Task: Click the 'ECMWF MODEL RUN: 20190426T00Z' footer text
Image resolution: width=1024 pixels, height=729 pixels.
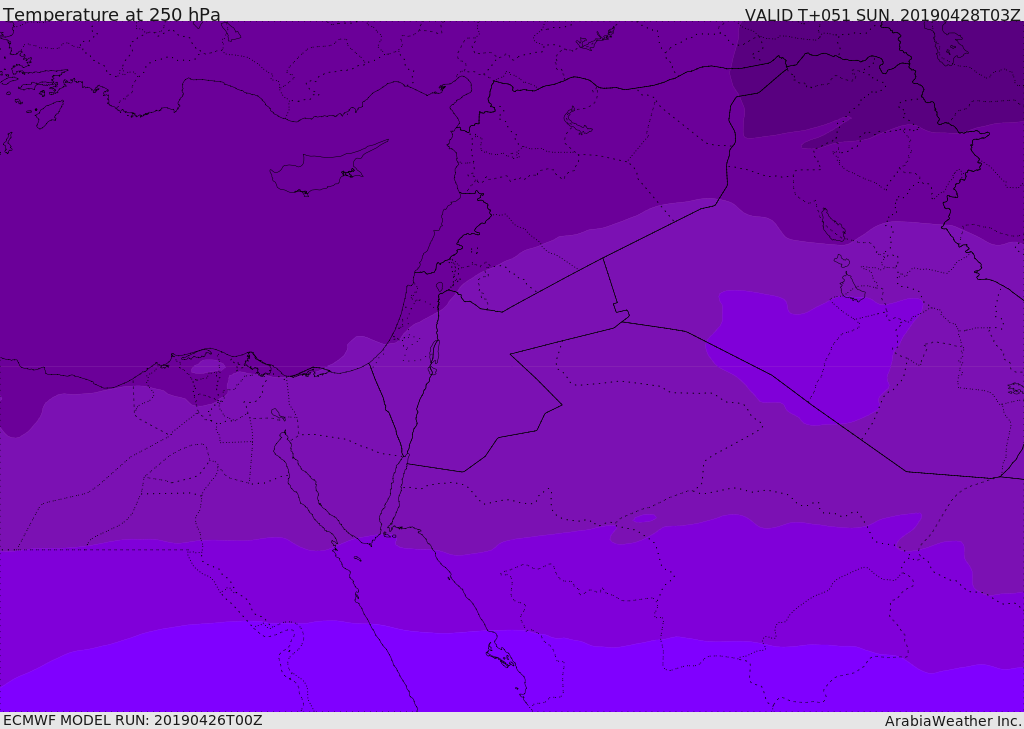Action: point(133,720)
